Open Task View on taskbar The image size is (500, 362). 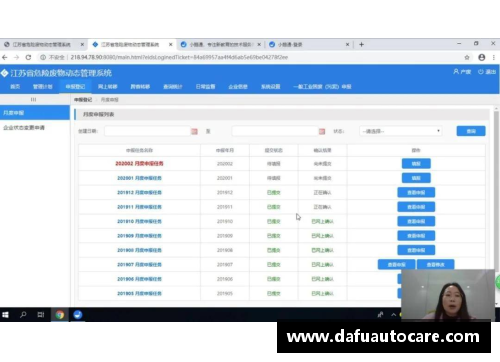click(41, 314)
